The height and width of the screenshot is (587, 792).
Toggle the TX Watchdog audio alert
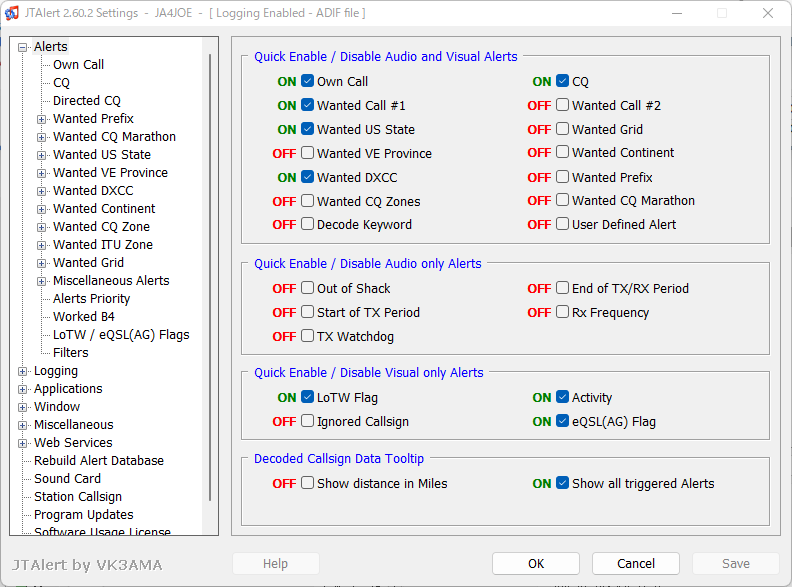click(x=307, y=336)
